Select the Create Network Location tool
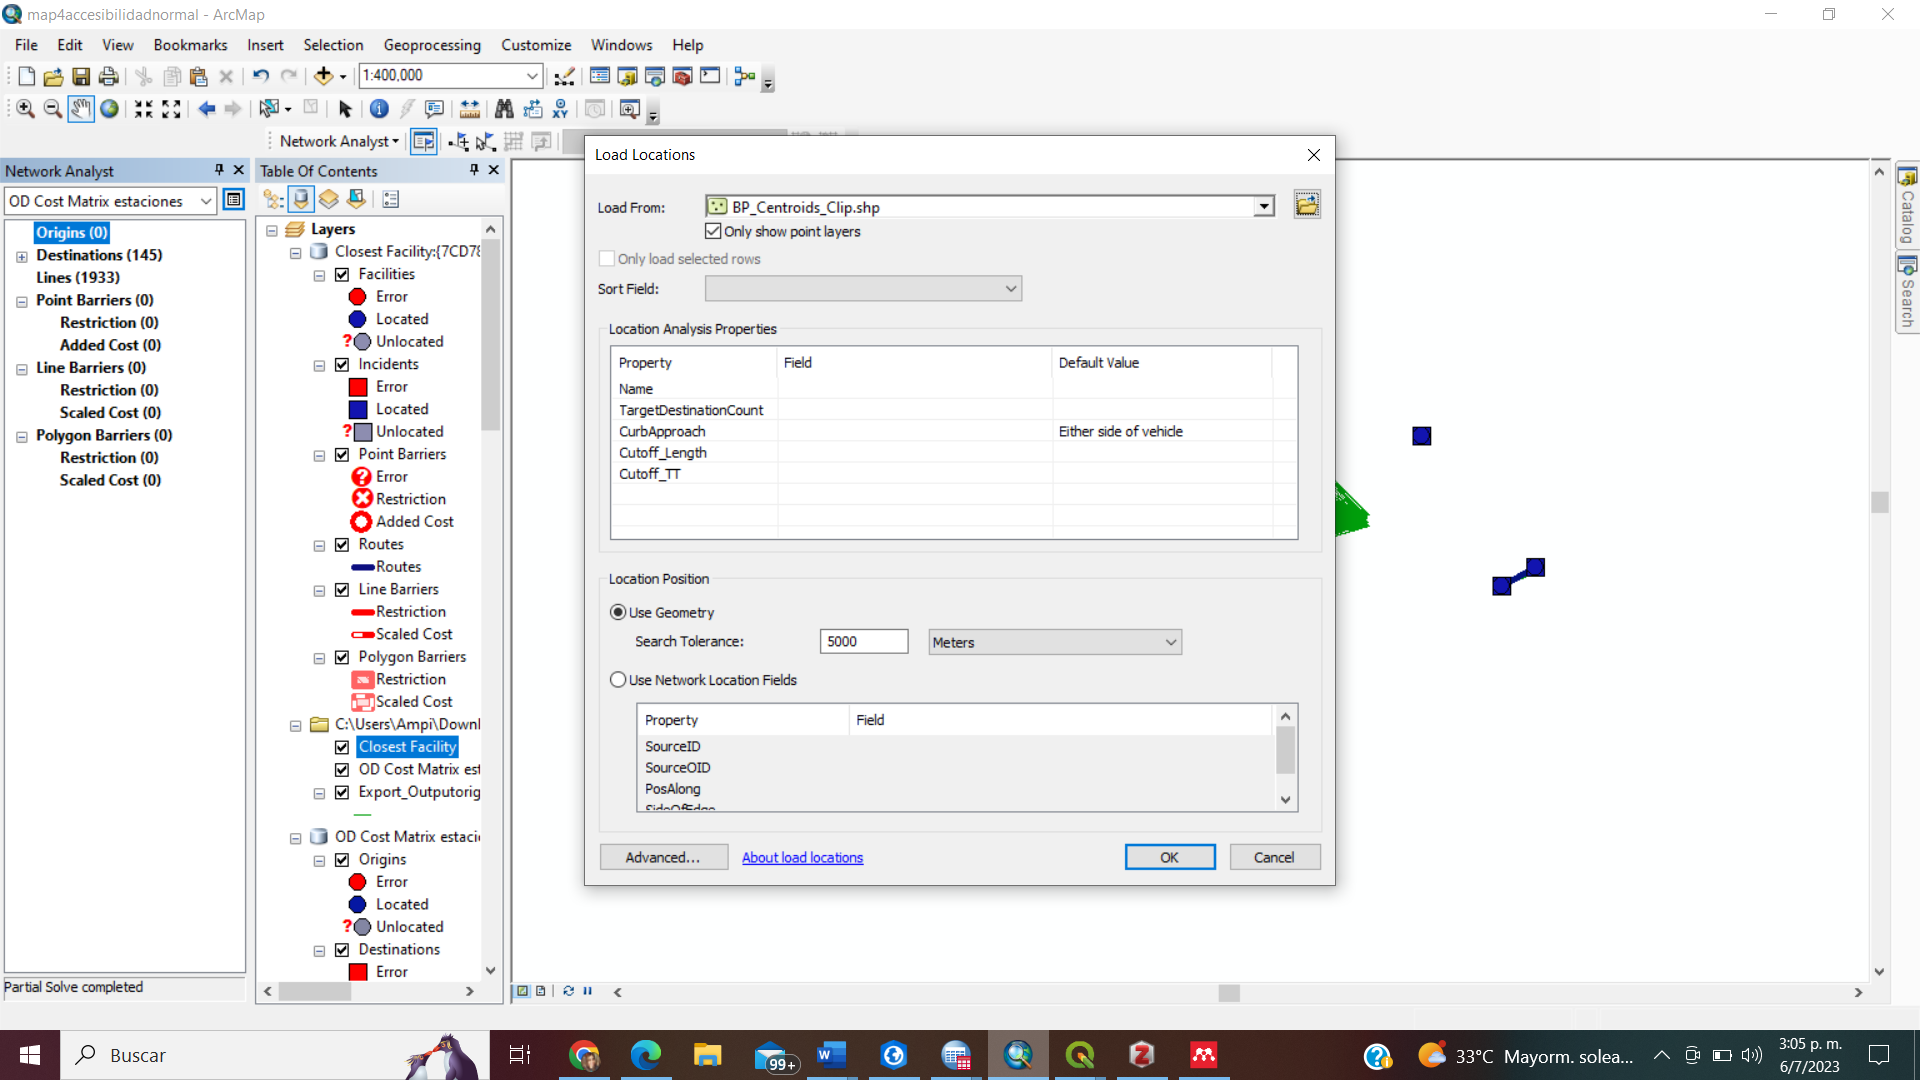1920x1080 pixels. point(458,141)
